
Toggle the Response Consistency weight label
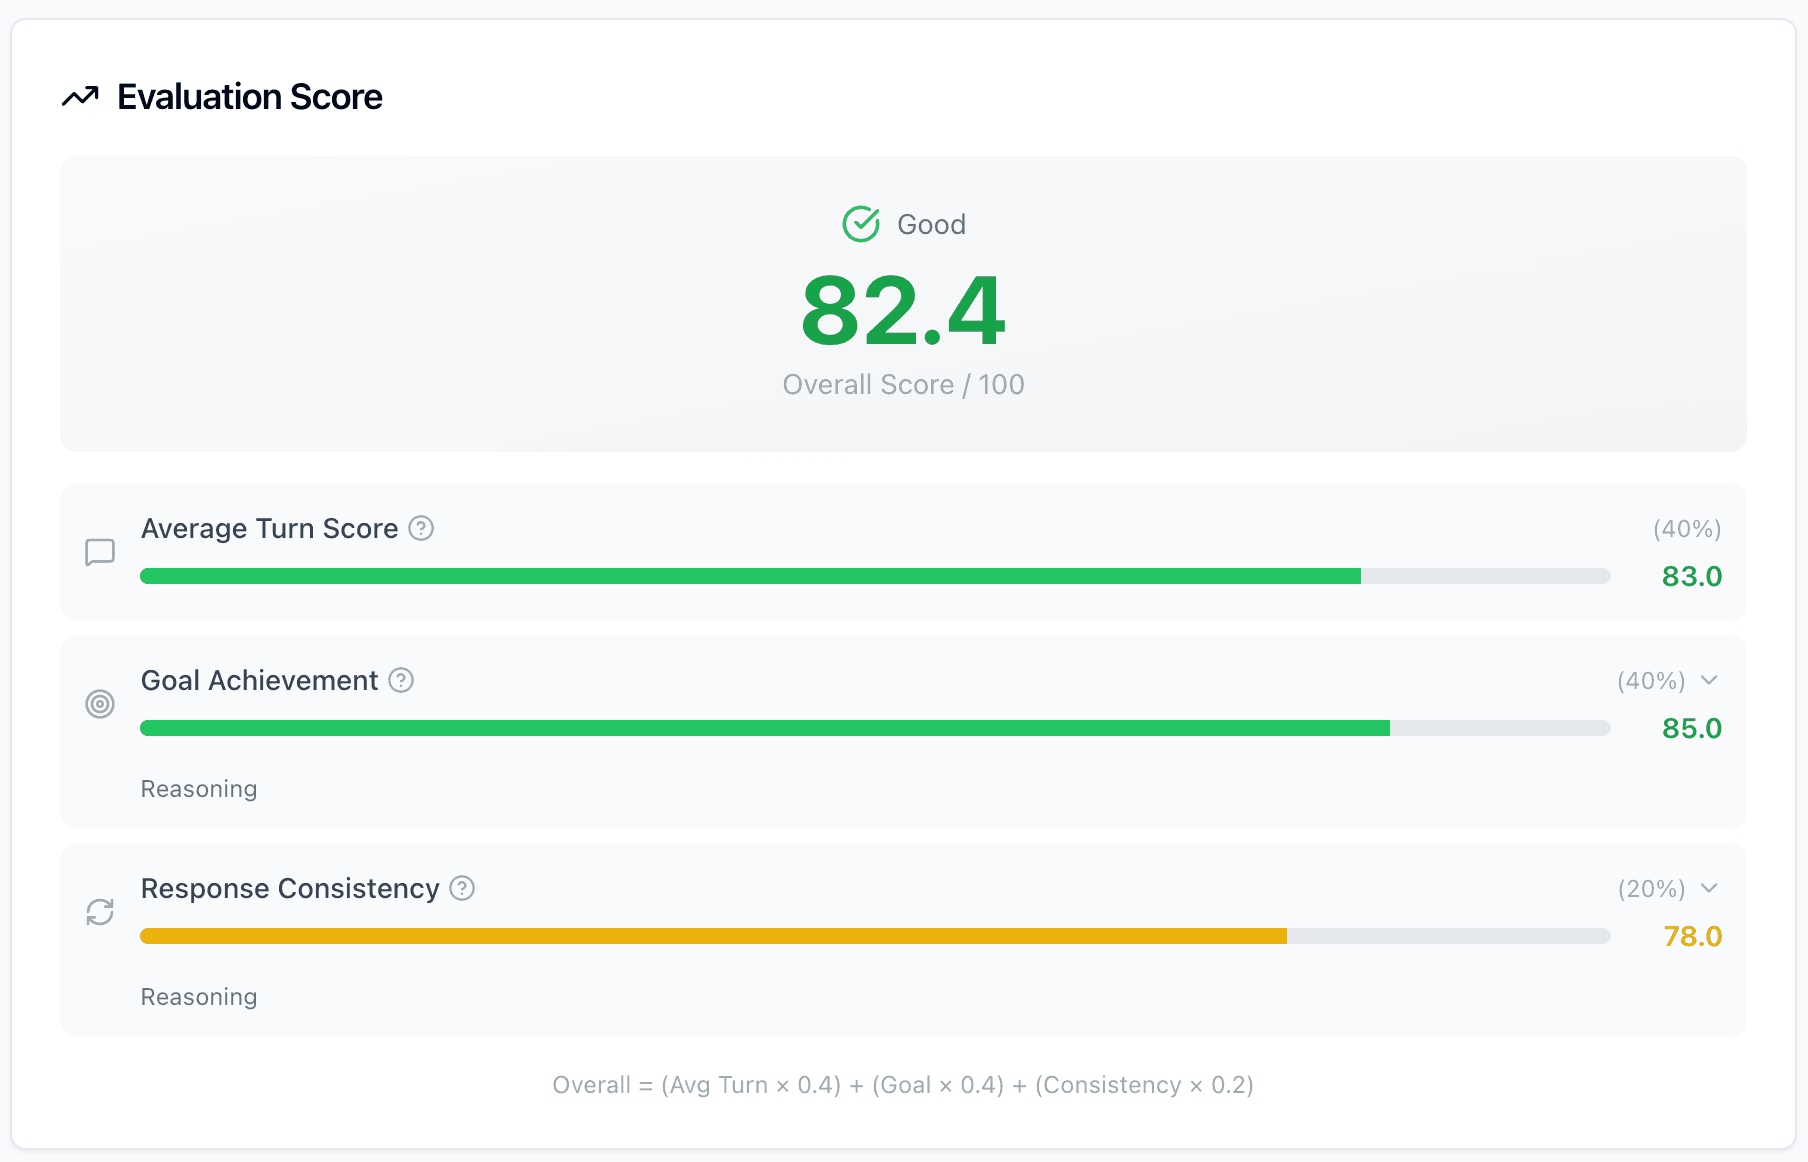1650,889
